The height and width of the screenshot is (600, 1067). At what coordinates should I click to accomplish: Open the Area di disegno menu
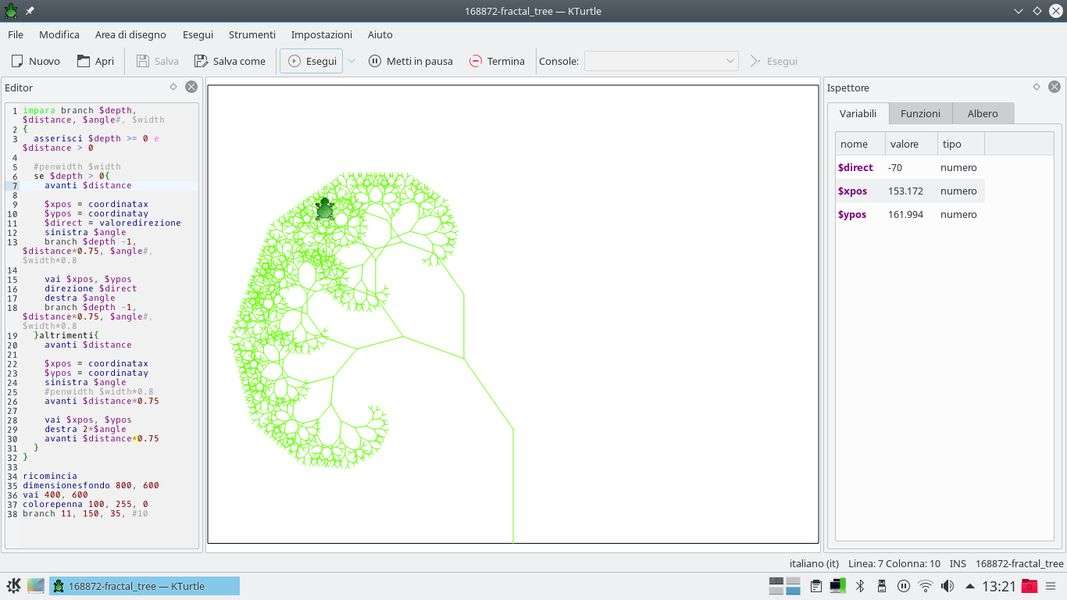[131, 34]
